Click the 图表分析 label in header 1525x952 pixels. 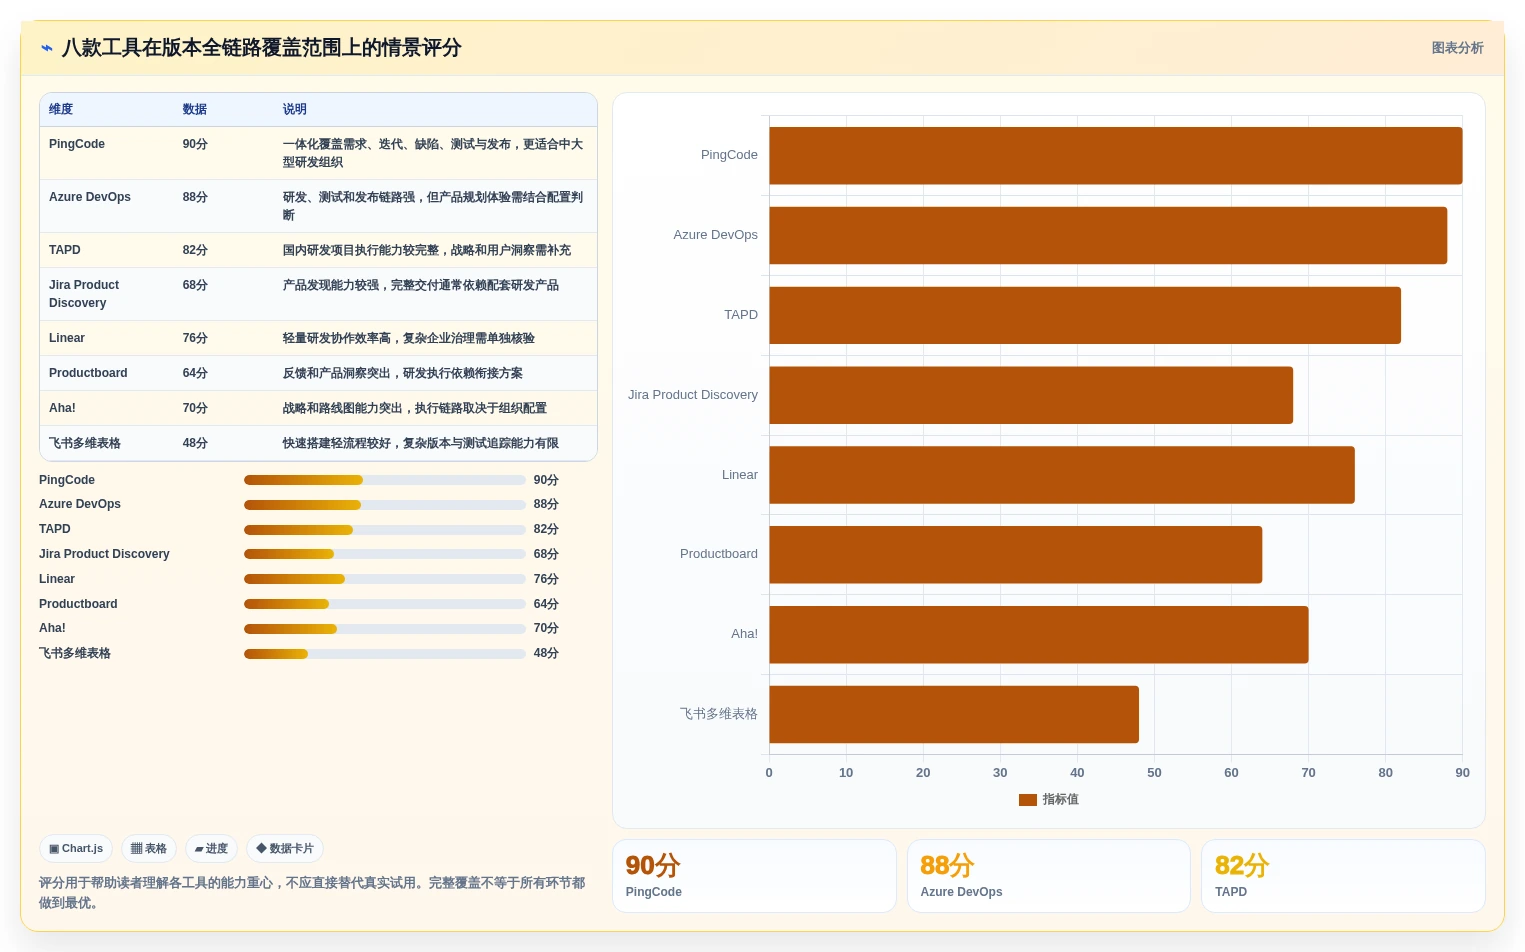[1457, 48]
